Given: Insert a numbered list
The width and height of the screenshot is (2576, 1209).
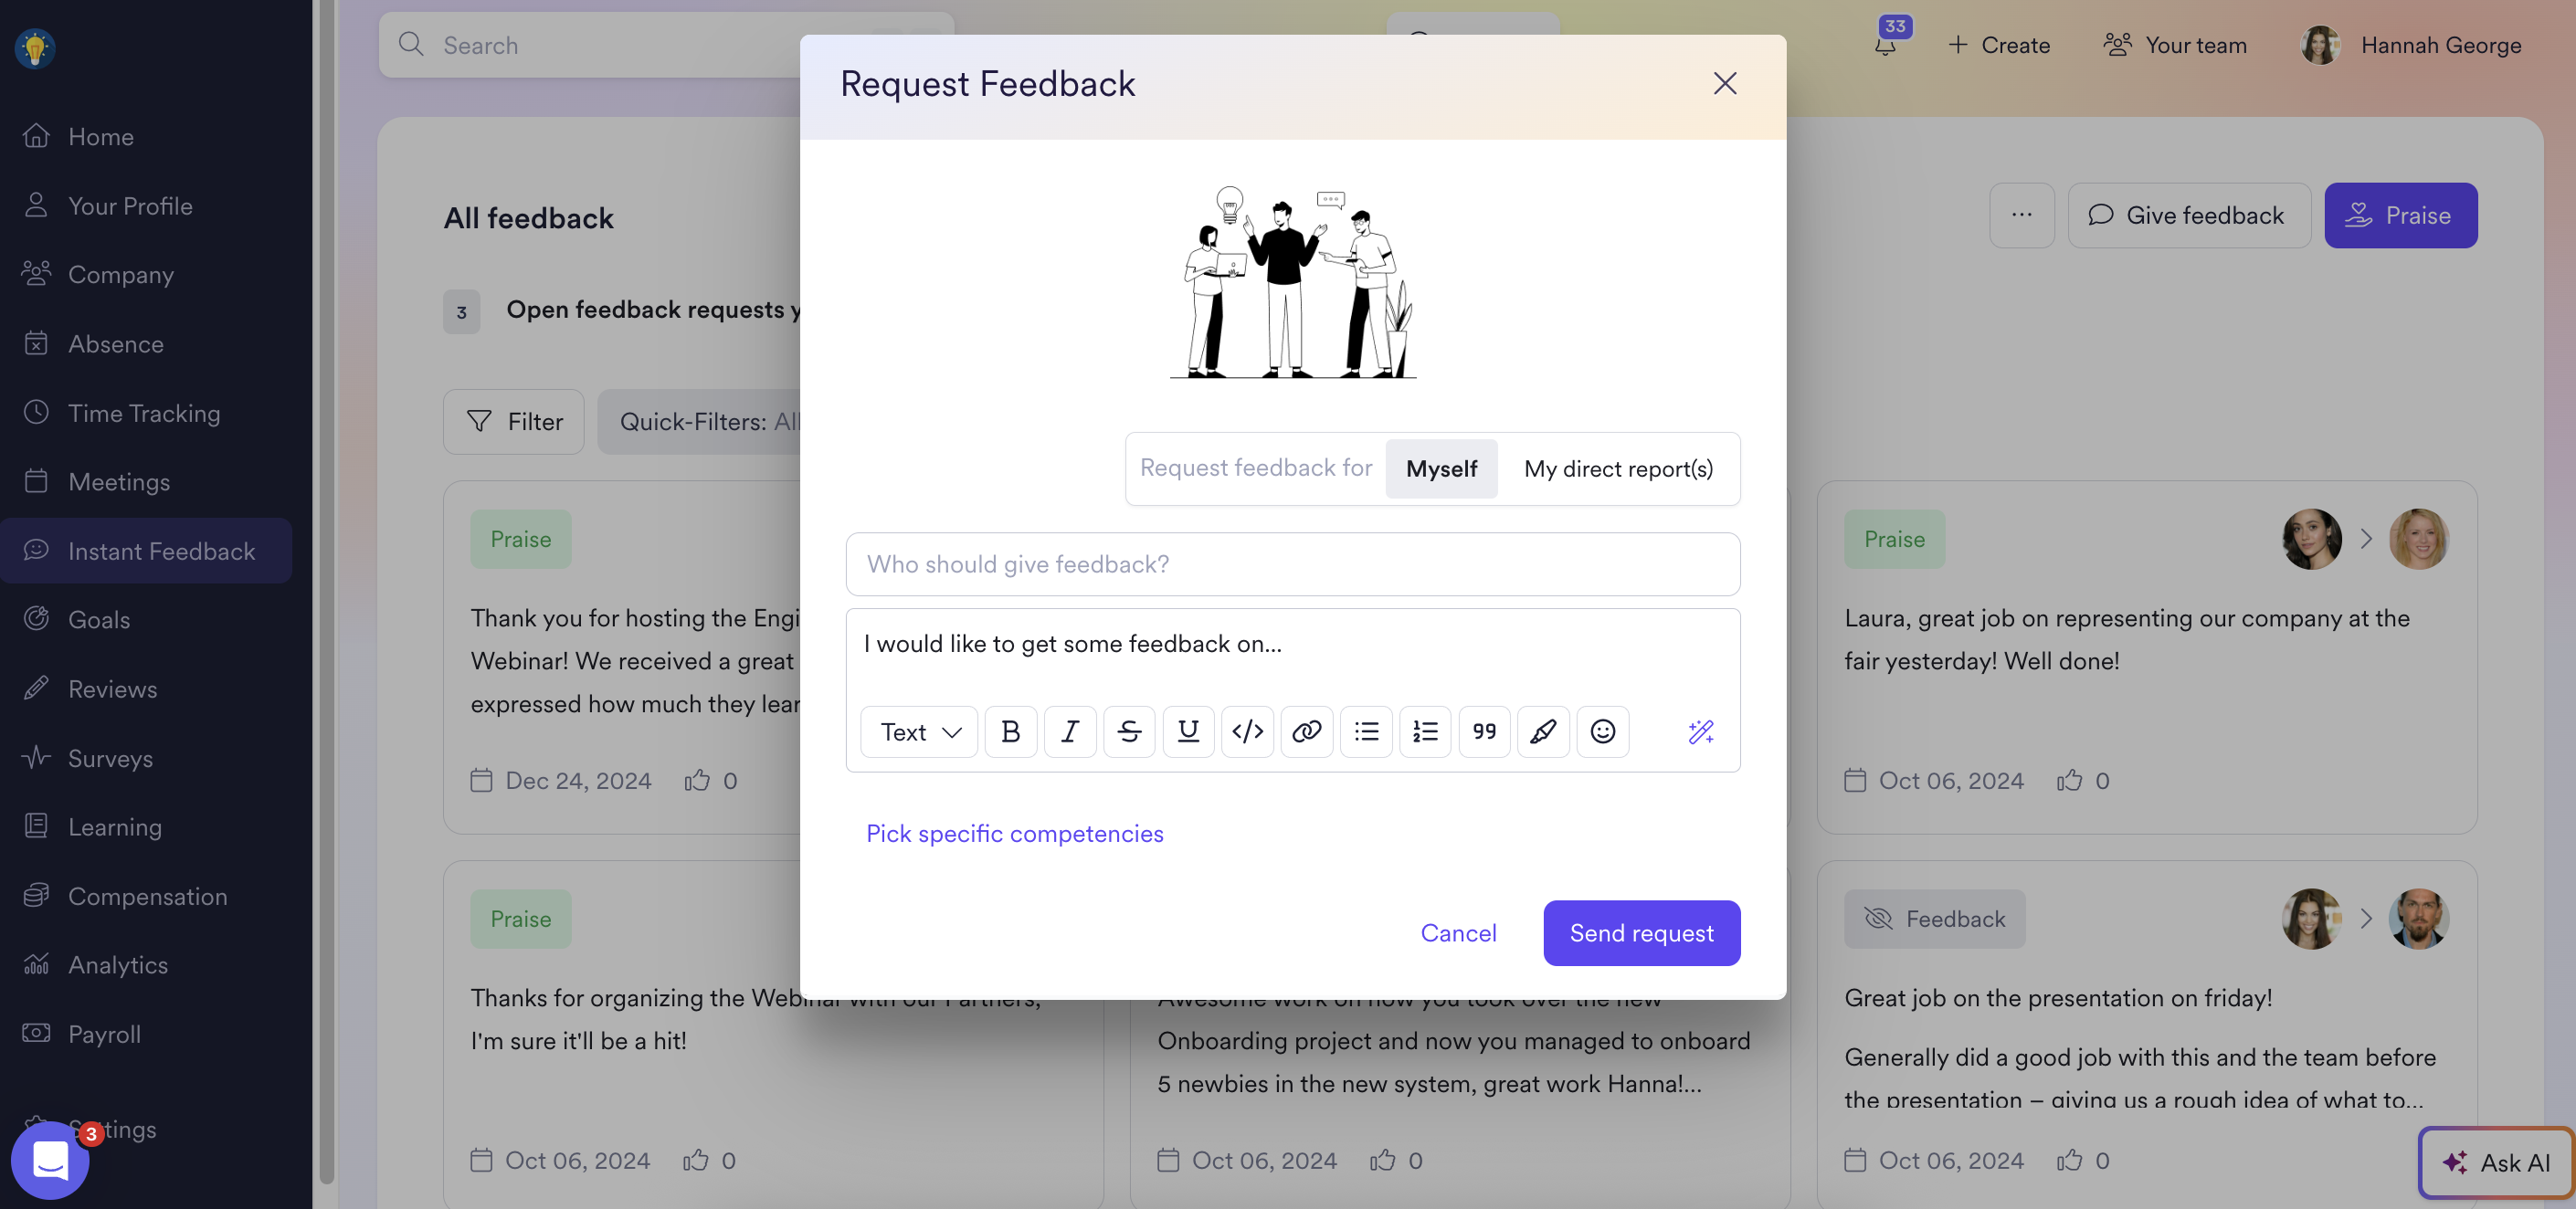Looking at the screenshot, I should (1425, 732).
